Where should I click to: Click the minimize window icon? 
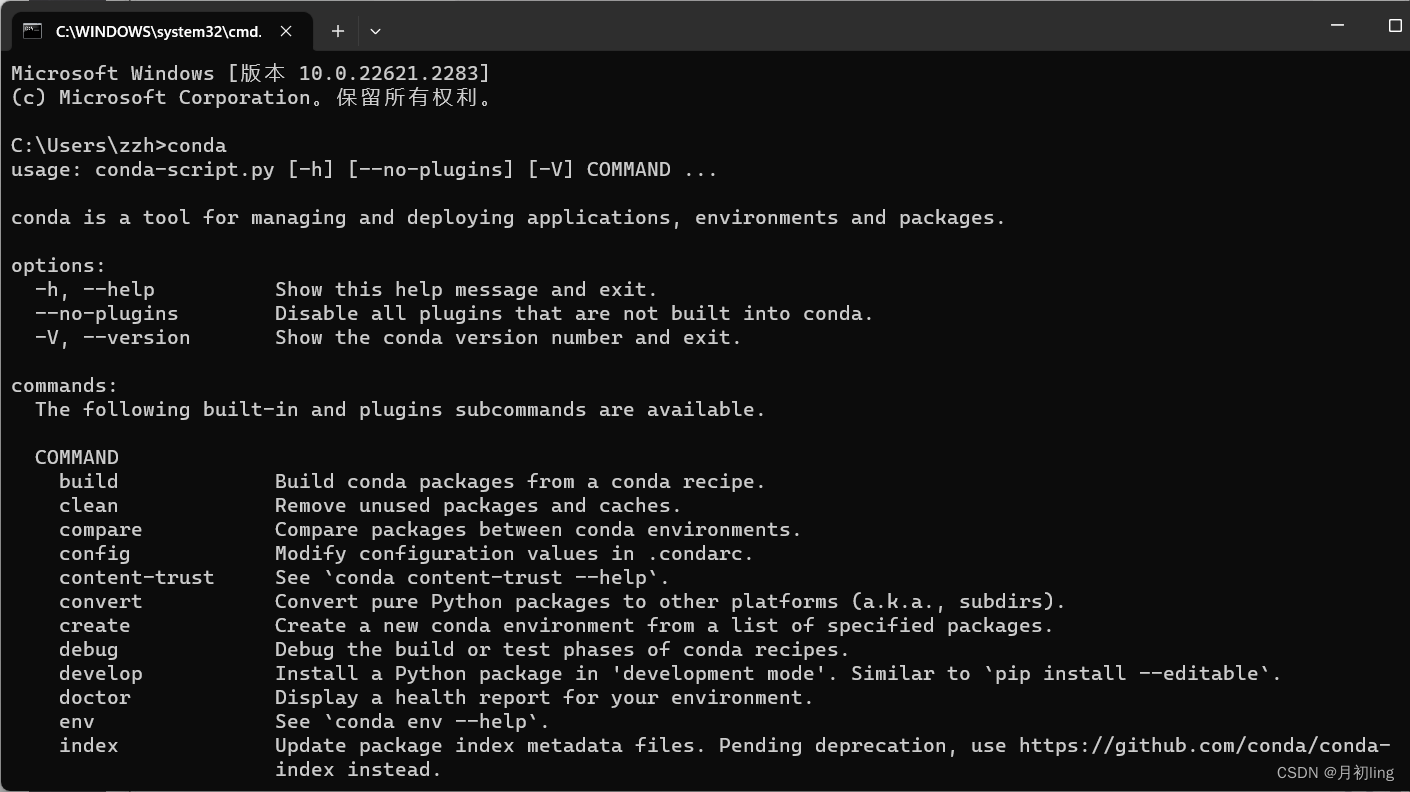pos(1337,27)
